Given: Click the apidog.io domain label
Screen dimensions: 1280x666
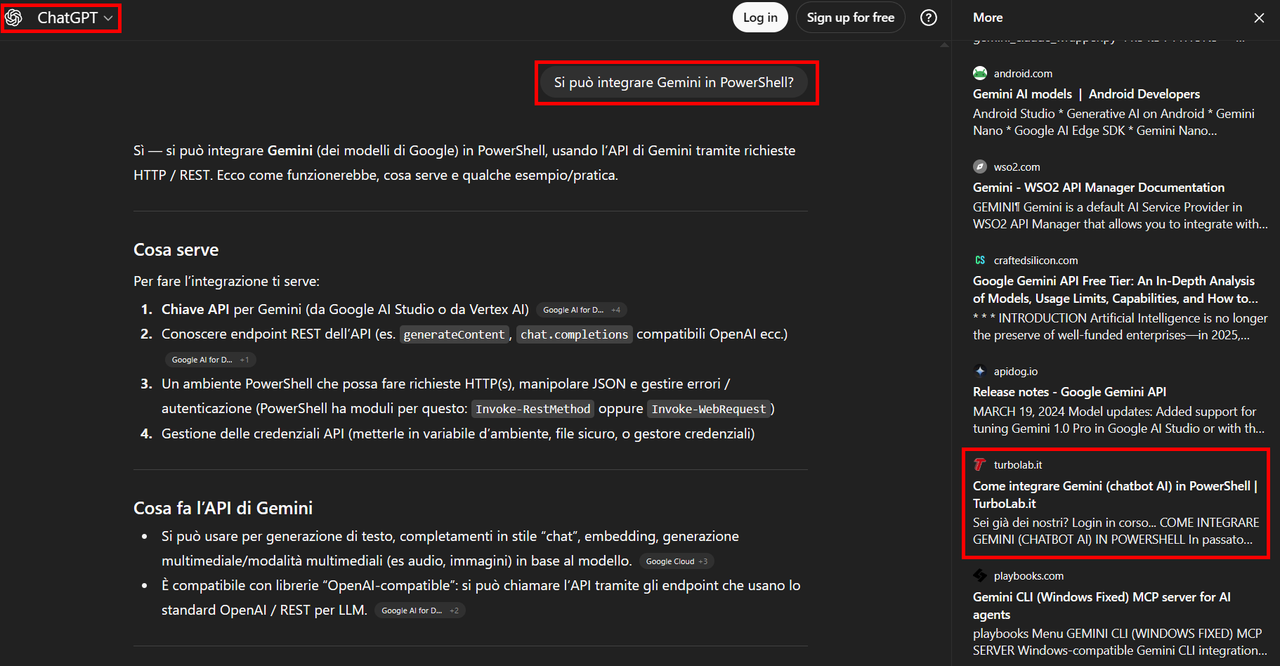Looking at the screenshot, I should coord(1016,371).
